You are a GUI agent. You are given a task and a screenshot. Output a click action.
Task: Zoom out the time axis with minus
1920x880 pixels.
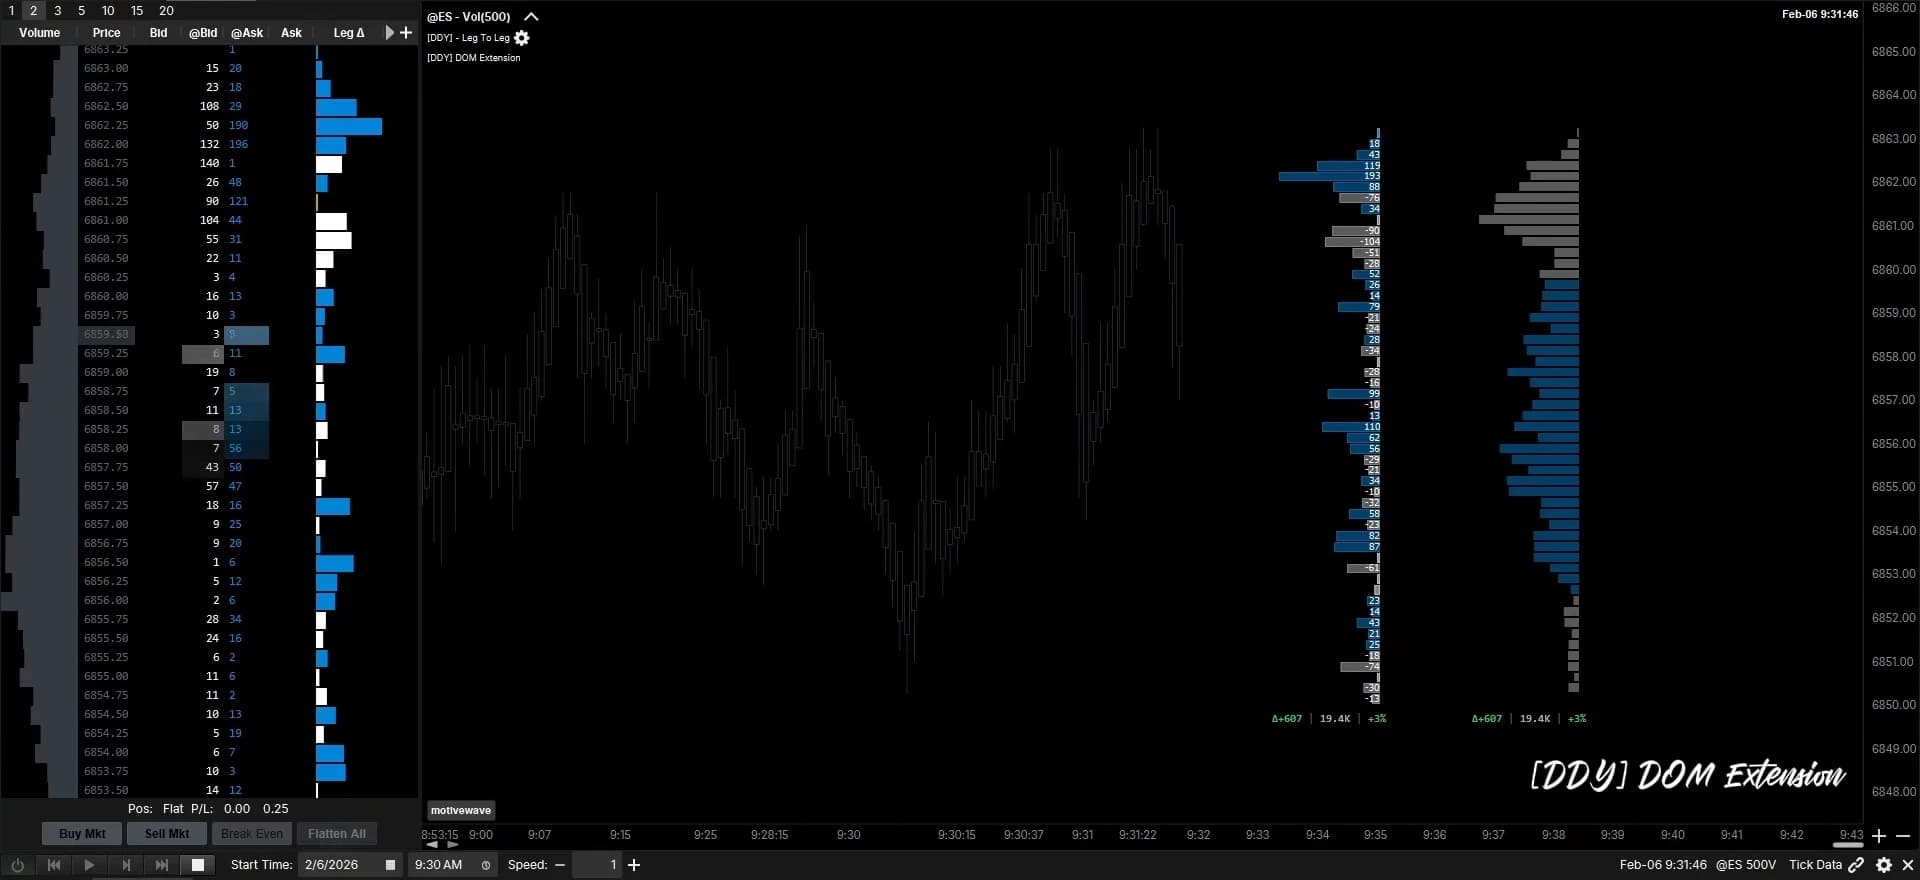point(1903,836)
